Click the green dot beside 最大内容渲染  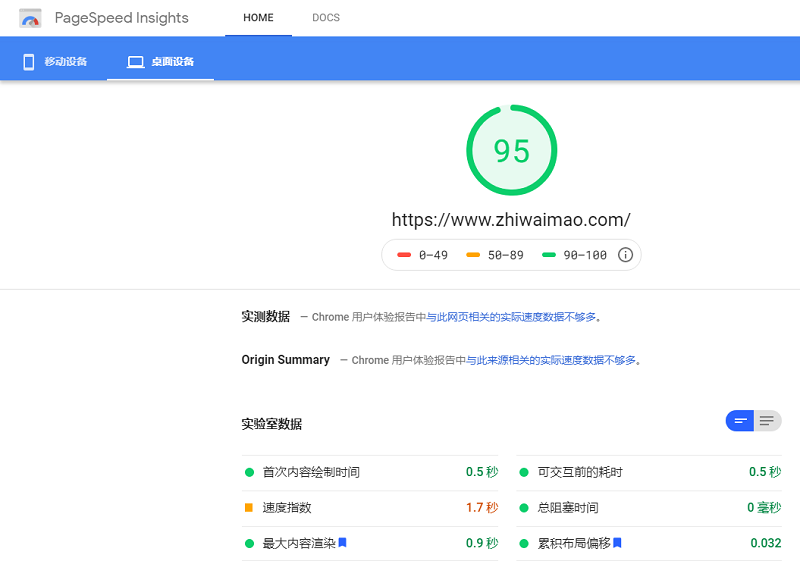tap(249, 544)
